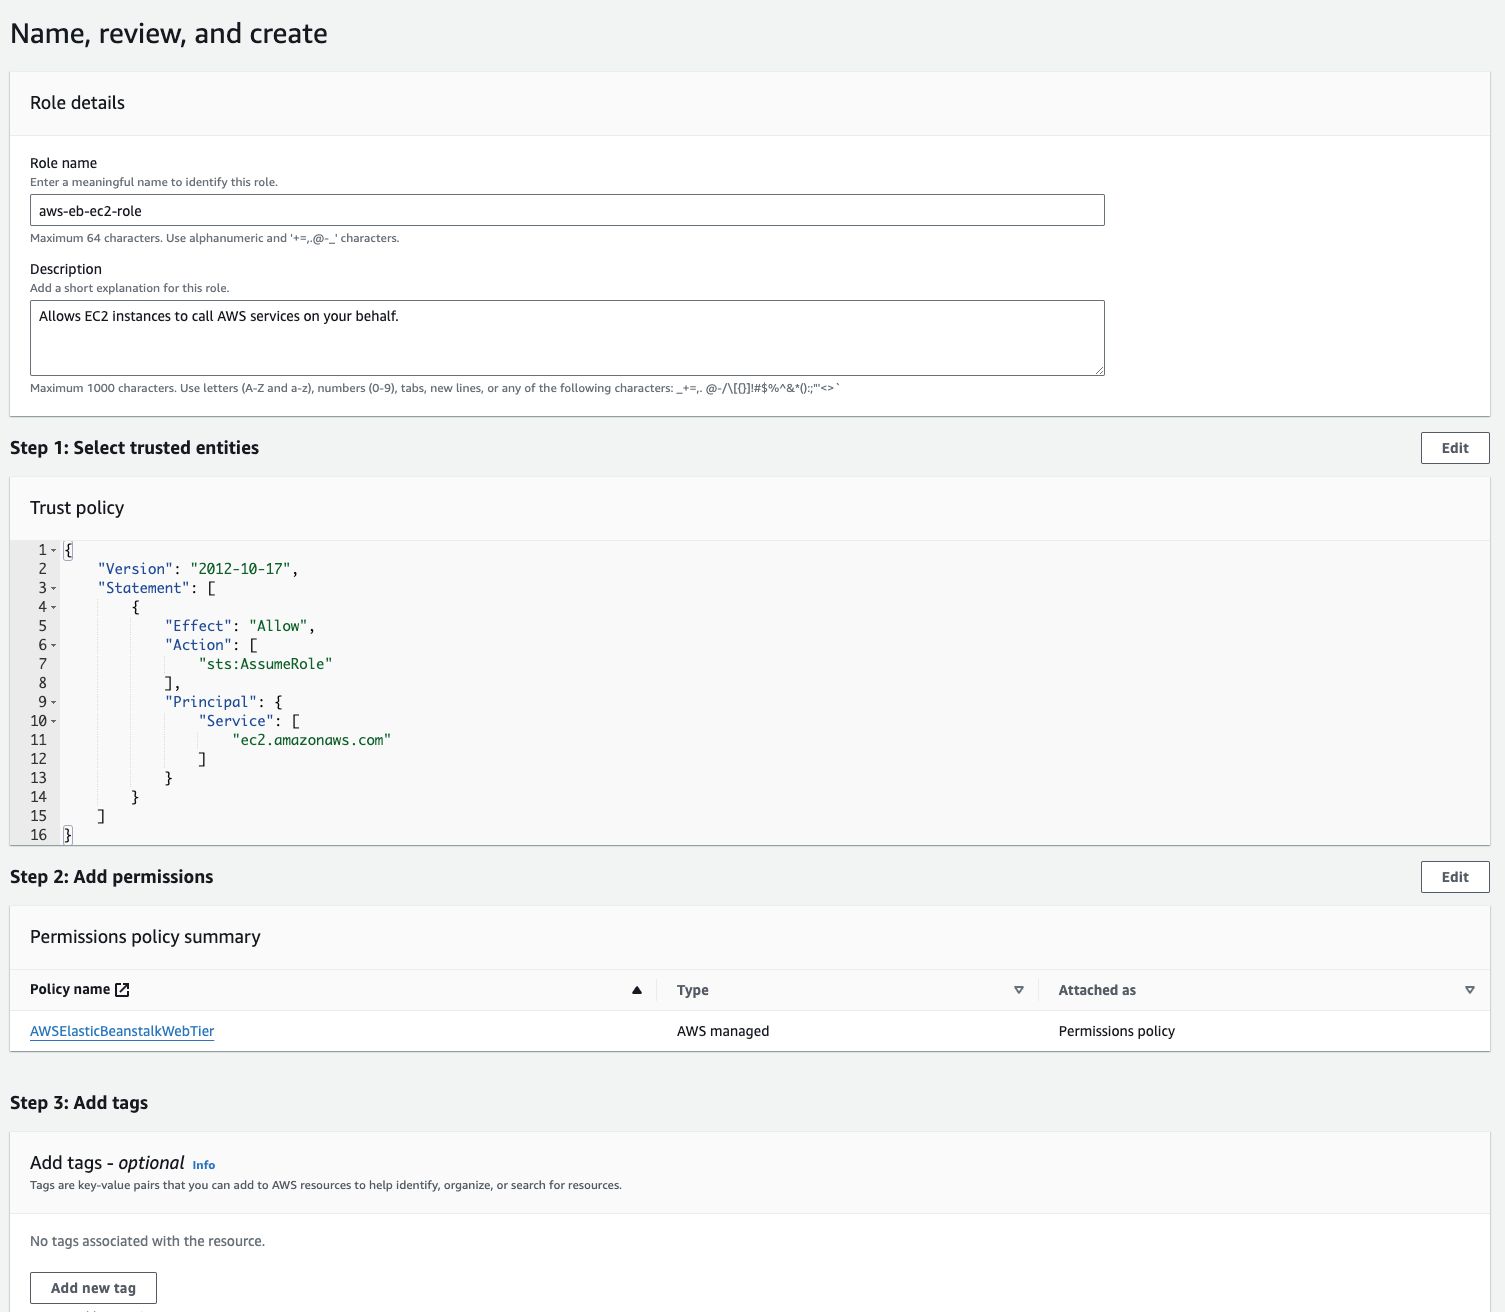The height and width of the screenshot is (1312, 1505).
Task: Edit Step 2 permissions
Action: click(x=1454, y=877)
